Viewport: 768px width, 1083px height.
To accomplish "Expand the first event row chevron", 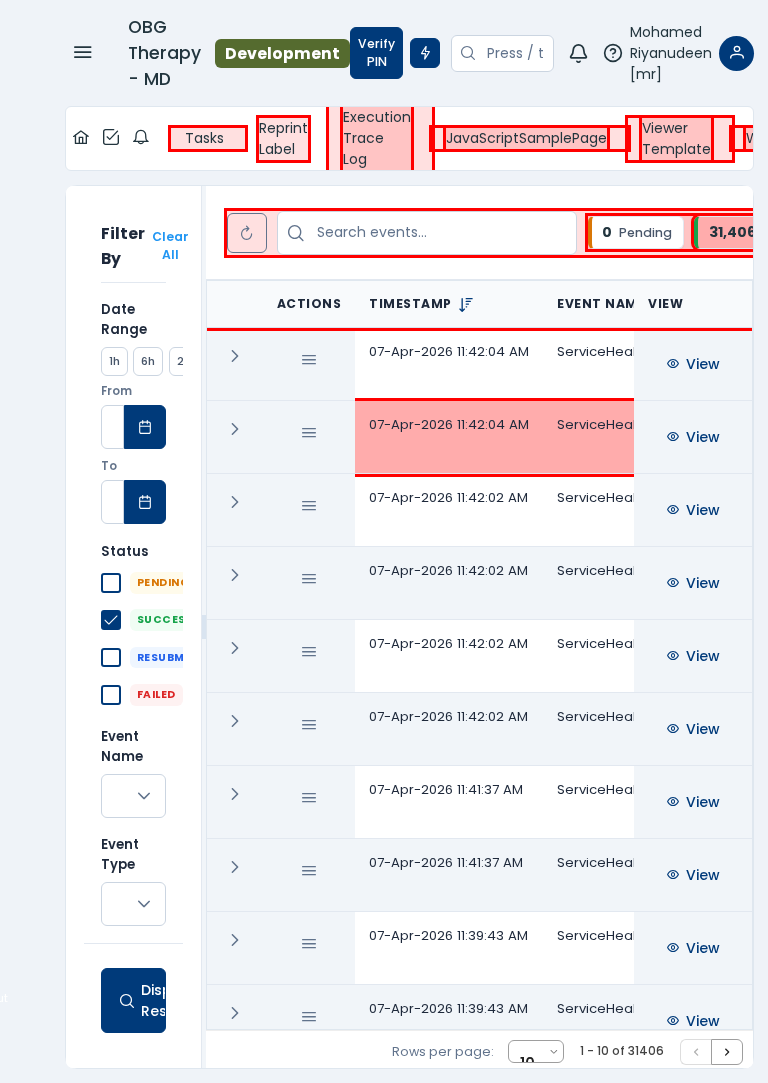I will [x=235, y=356].
